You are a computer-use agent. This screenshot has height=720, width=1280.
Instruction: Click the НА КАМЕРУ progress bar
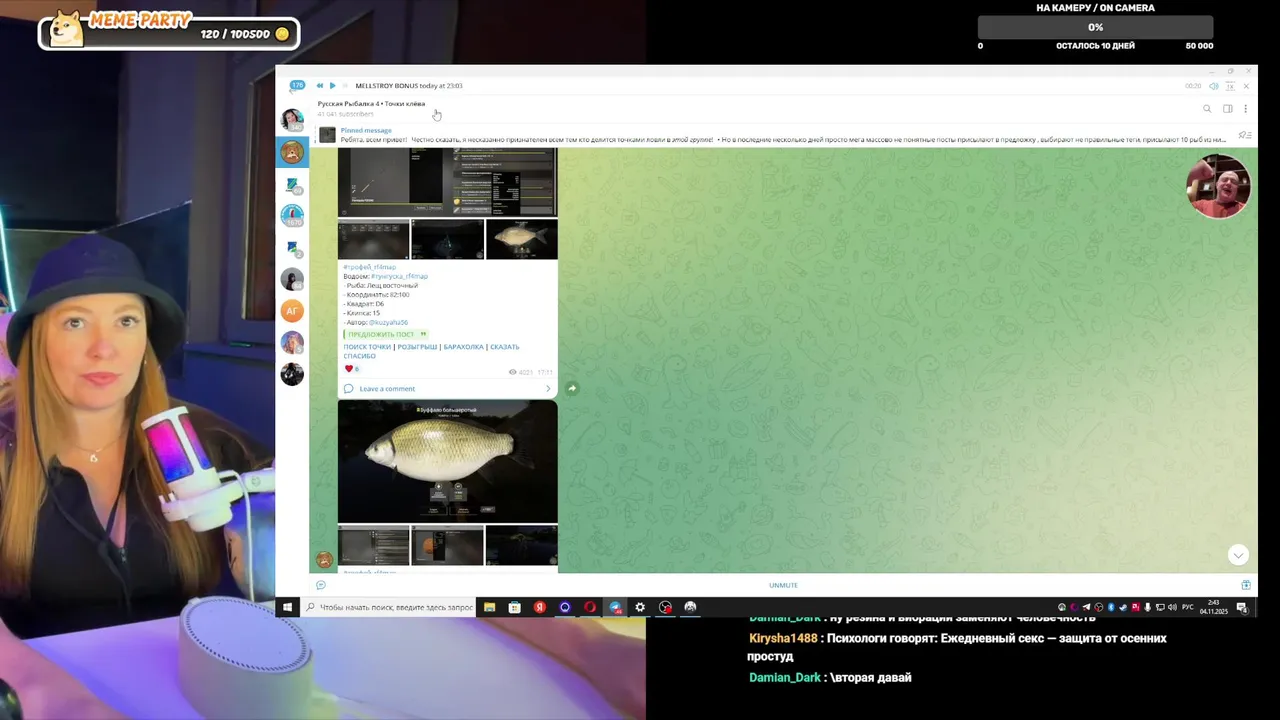pos(1095,27)
